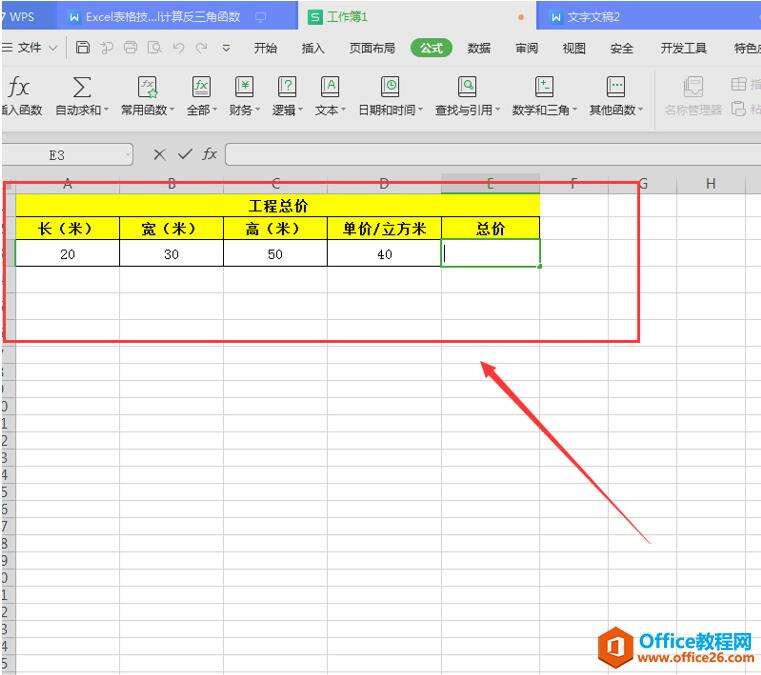Switch to the 视图 View ribbon tab

pyautogui.click(x=574, y=48)
